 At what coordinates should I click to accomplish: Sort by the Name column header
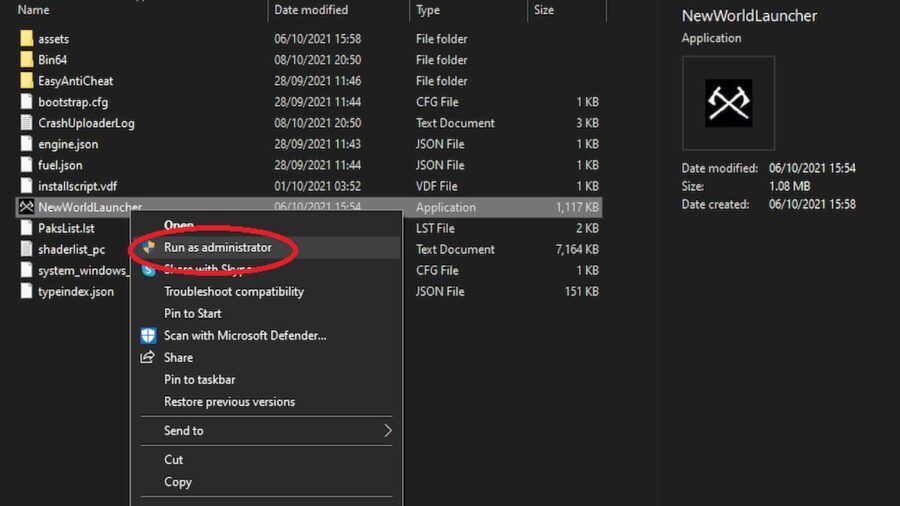(33, 10)
